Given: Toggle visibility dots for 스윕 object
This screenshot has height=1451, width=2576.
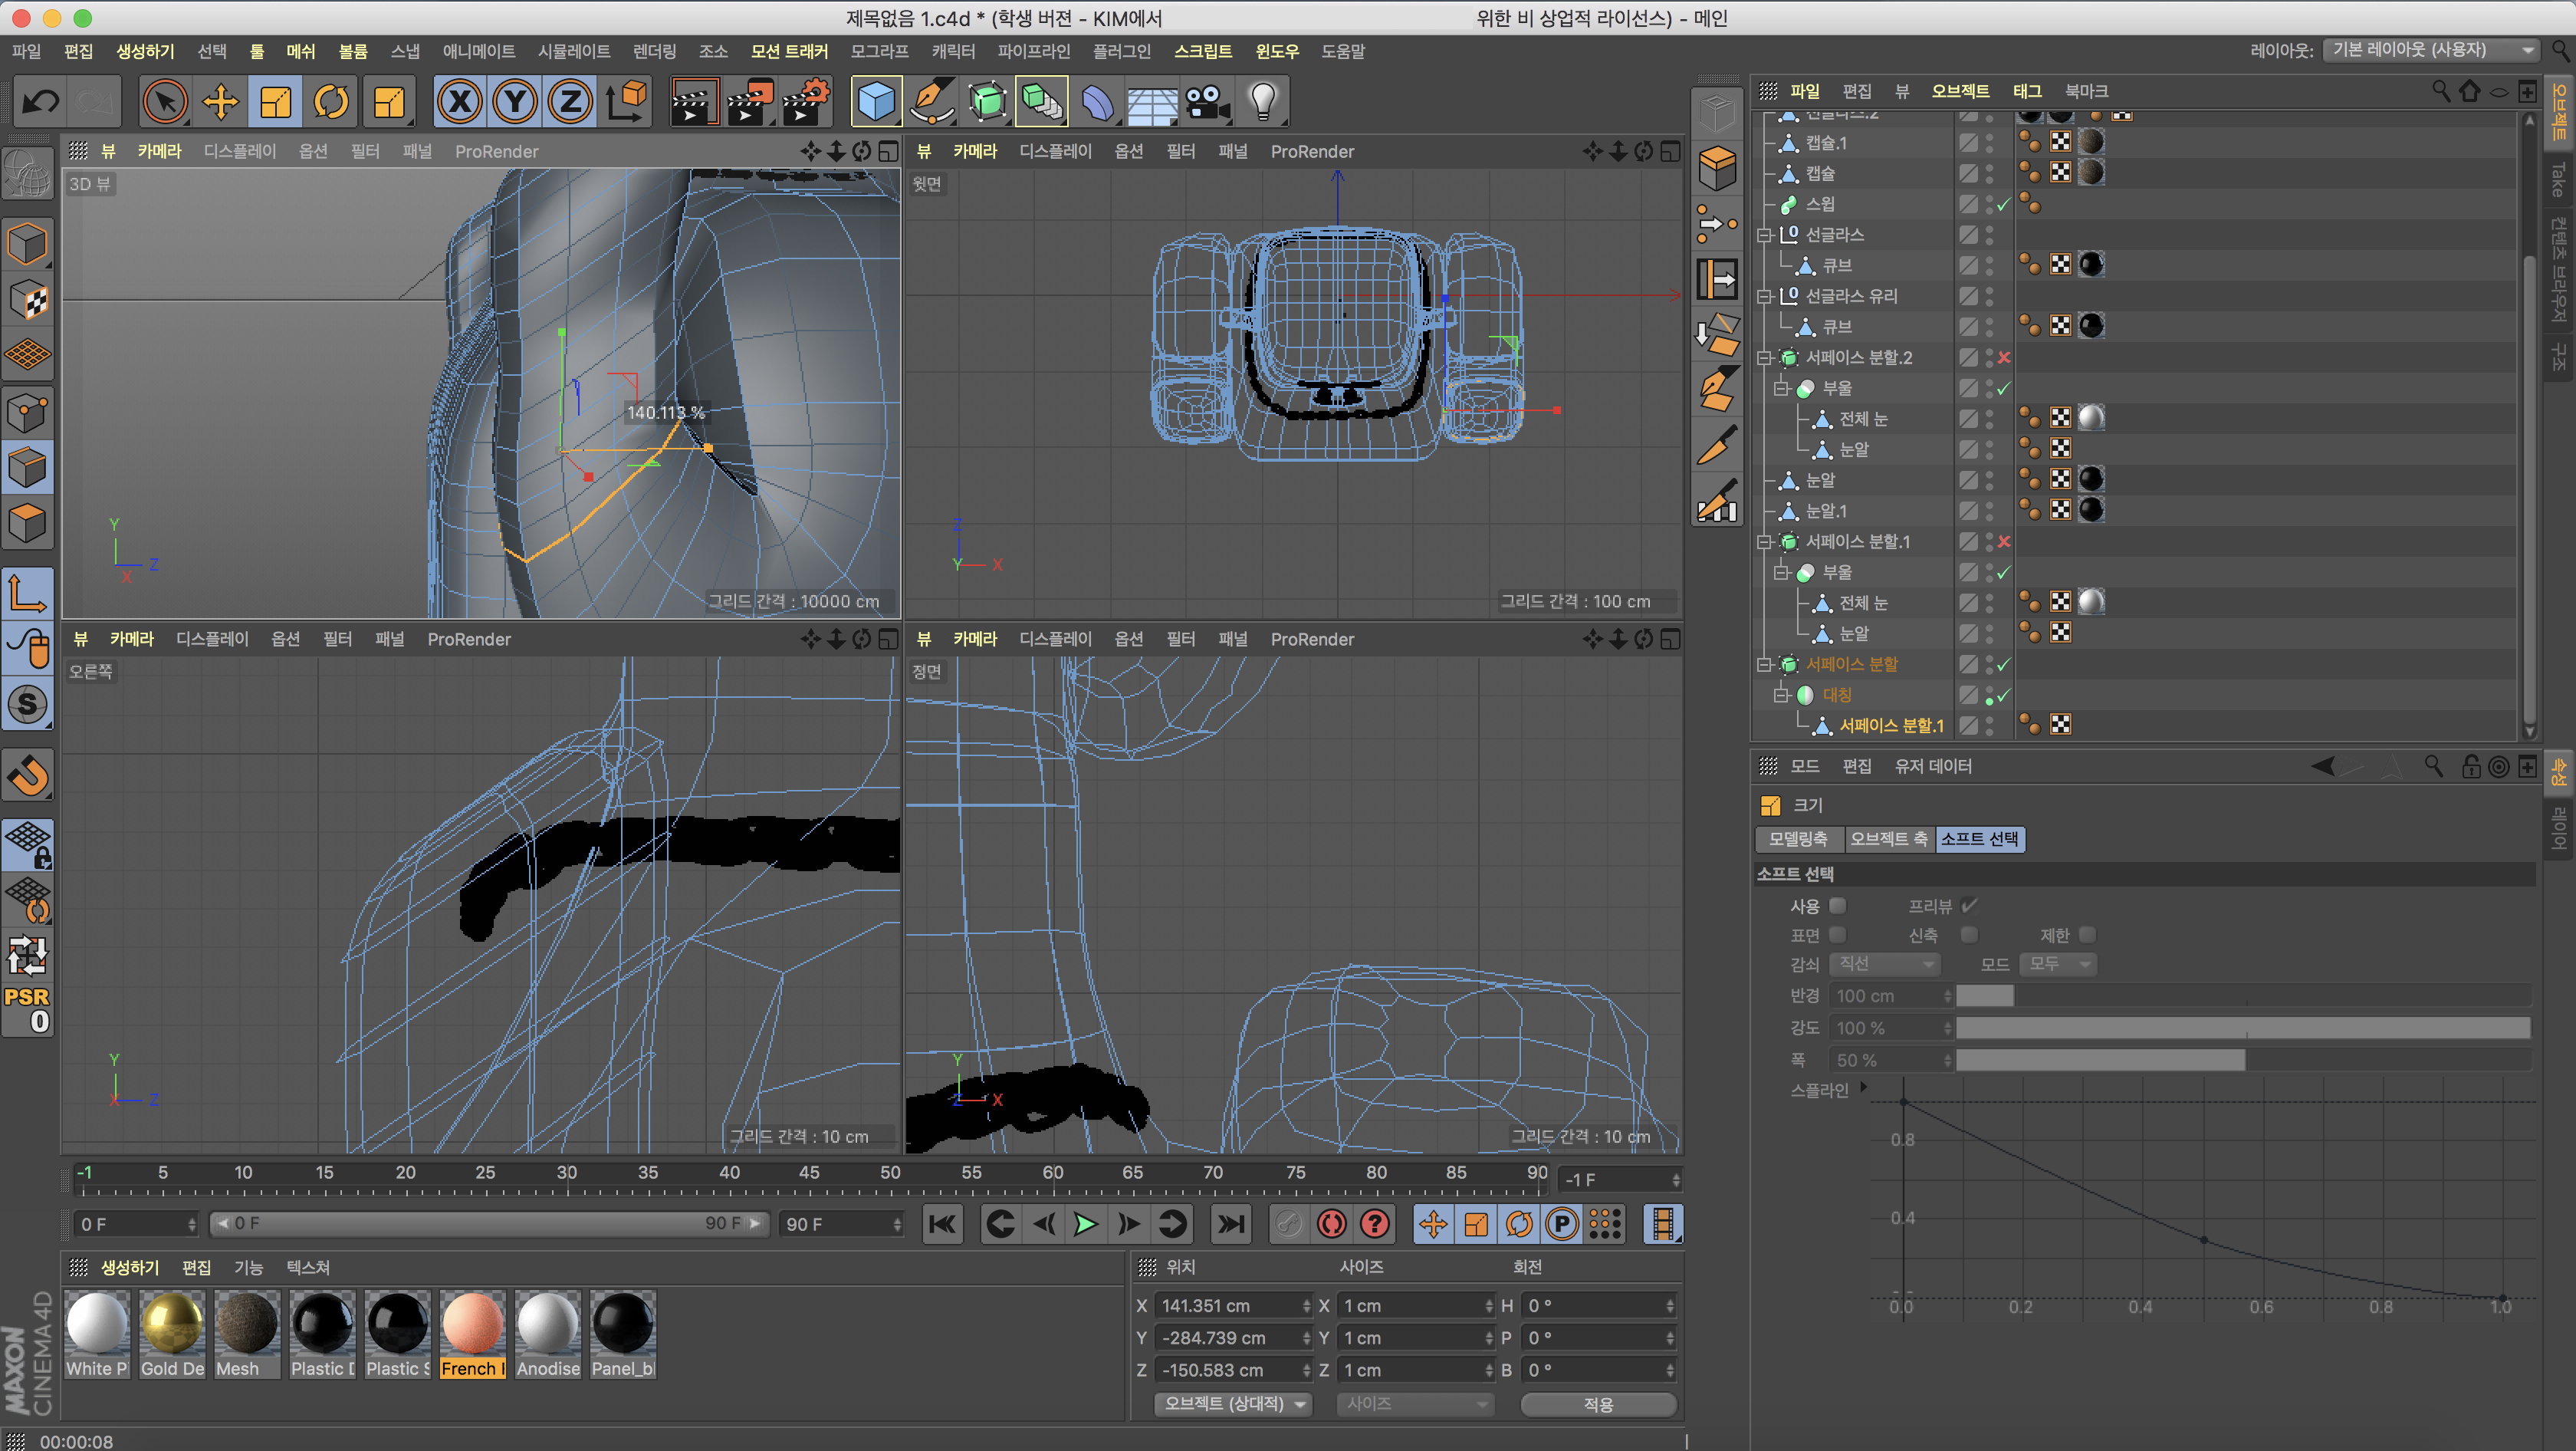Looking at the screenshot, I should coord(1989,204).
